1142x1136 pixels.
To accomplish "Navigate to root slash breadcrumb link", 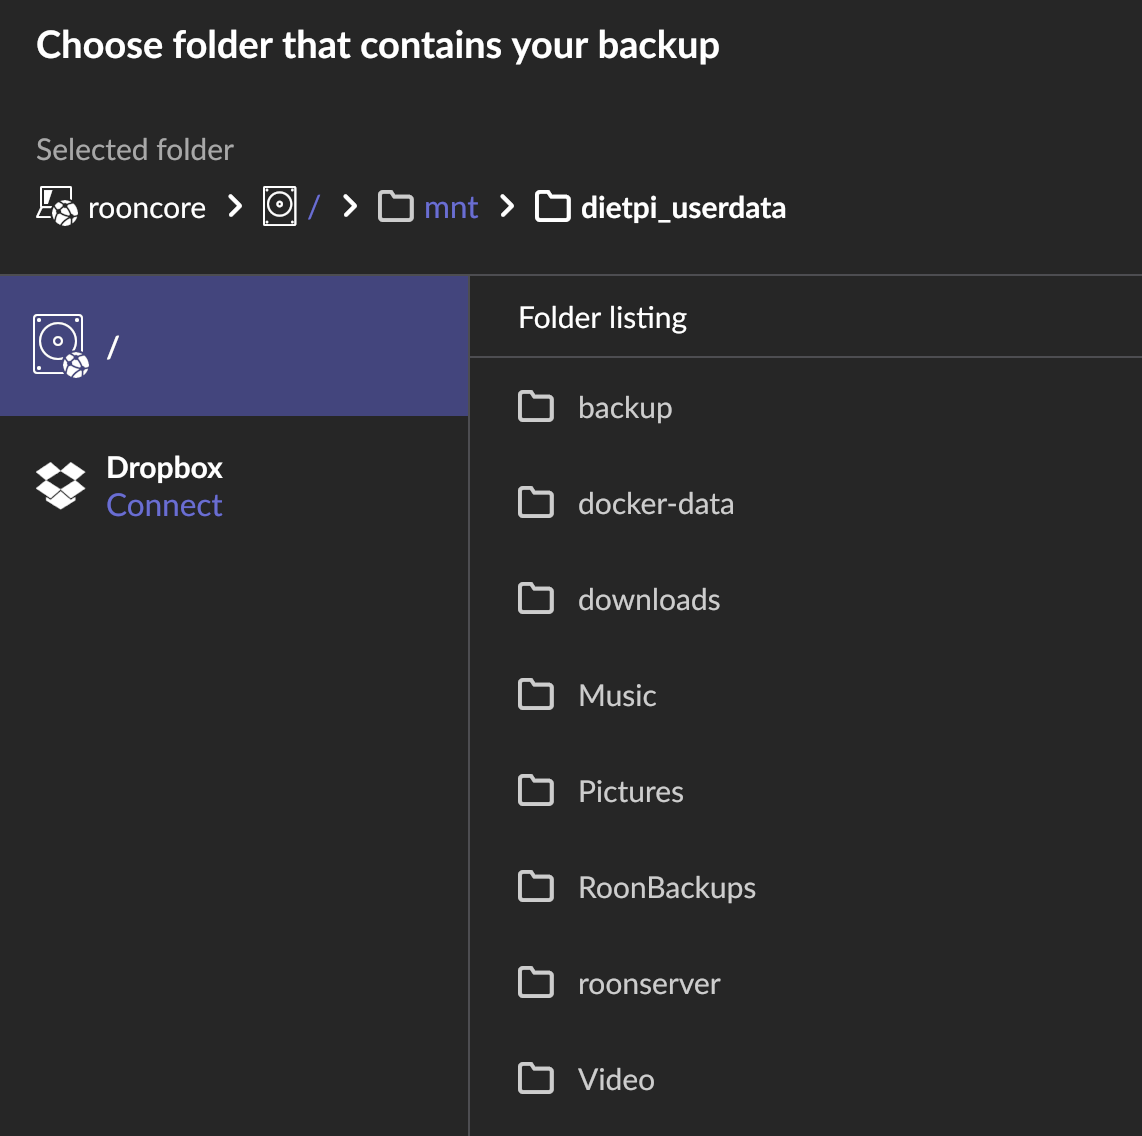I will click(x=314, y=207).
